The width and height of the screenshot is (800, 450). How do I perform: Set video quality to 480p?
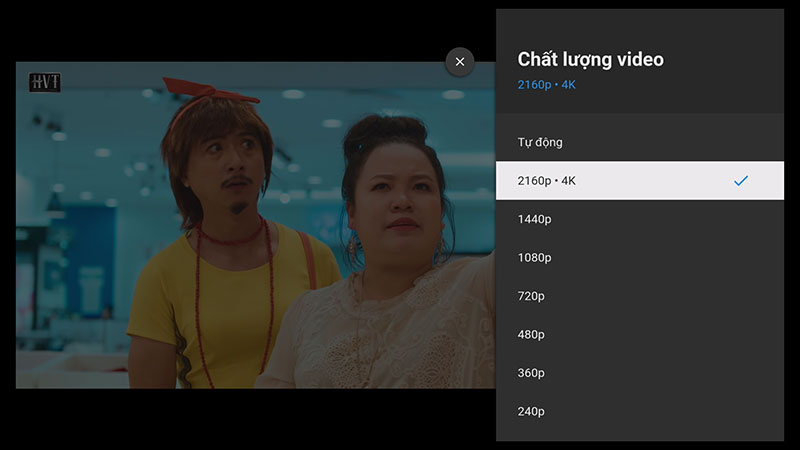[x=640, y=335]
